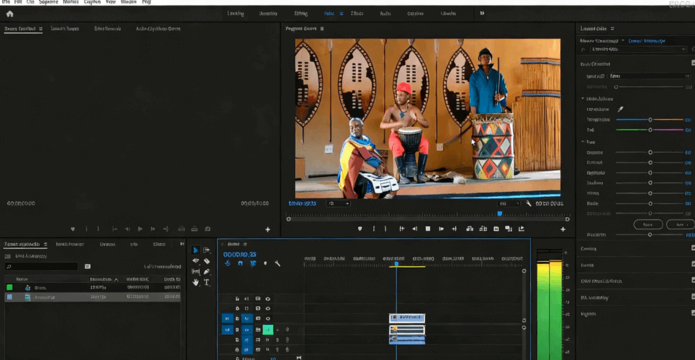
Task: Open the Program monitor zoom level dropdown
Action: click(339, 203)
